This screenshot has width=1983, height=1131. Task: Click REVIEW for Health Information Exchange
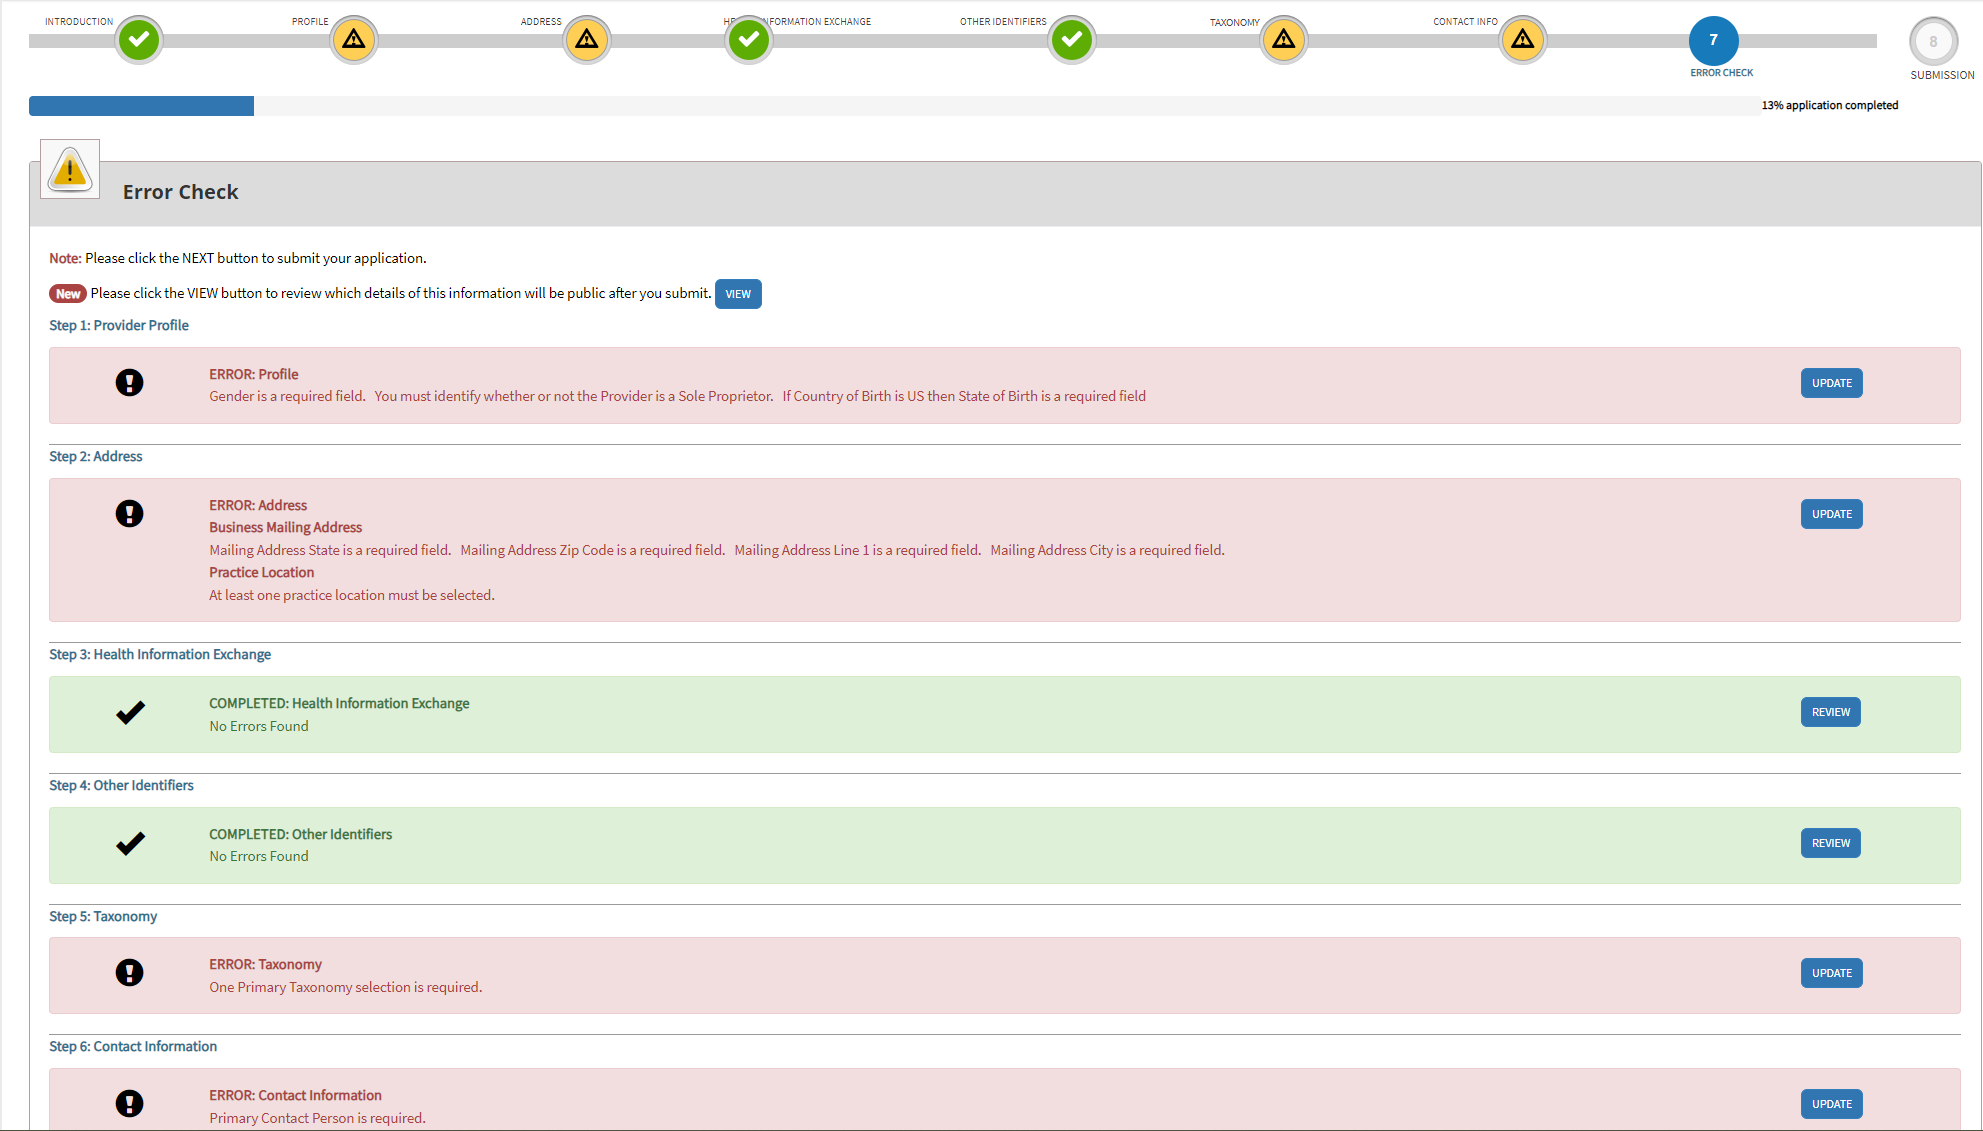point(1830,712)
